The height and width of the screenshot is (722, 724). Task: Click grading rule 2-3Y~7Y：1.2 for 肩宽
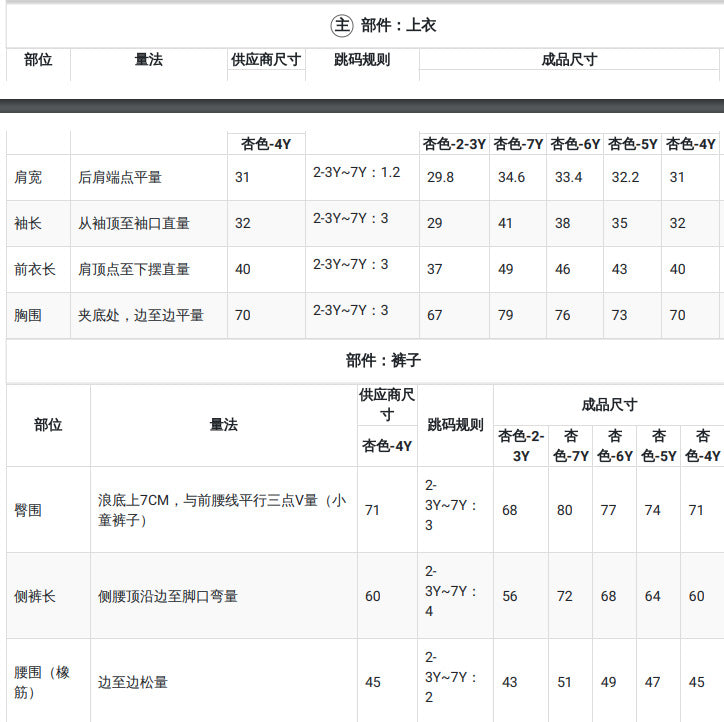point(356,172)
